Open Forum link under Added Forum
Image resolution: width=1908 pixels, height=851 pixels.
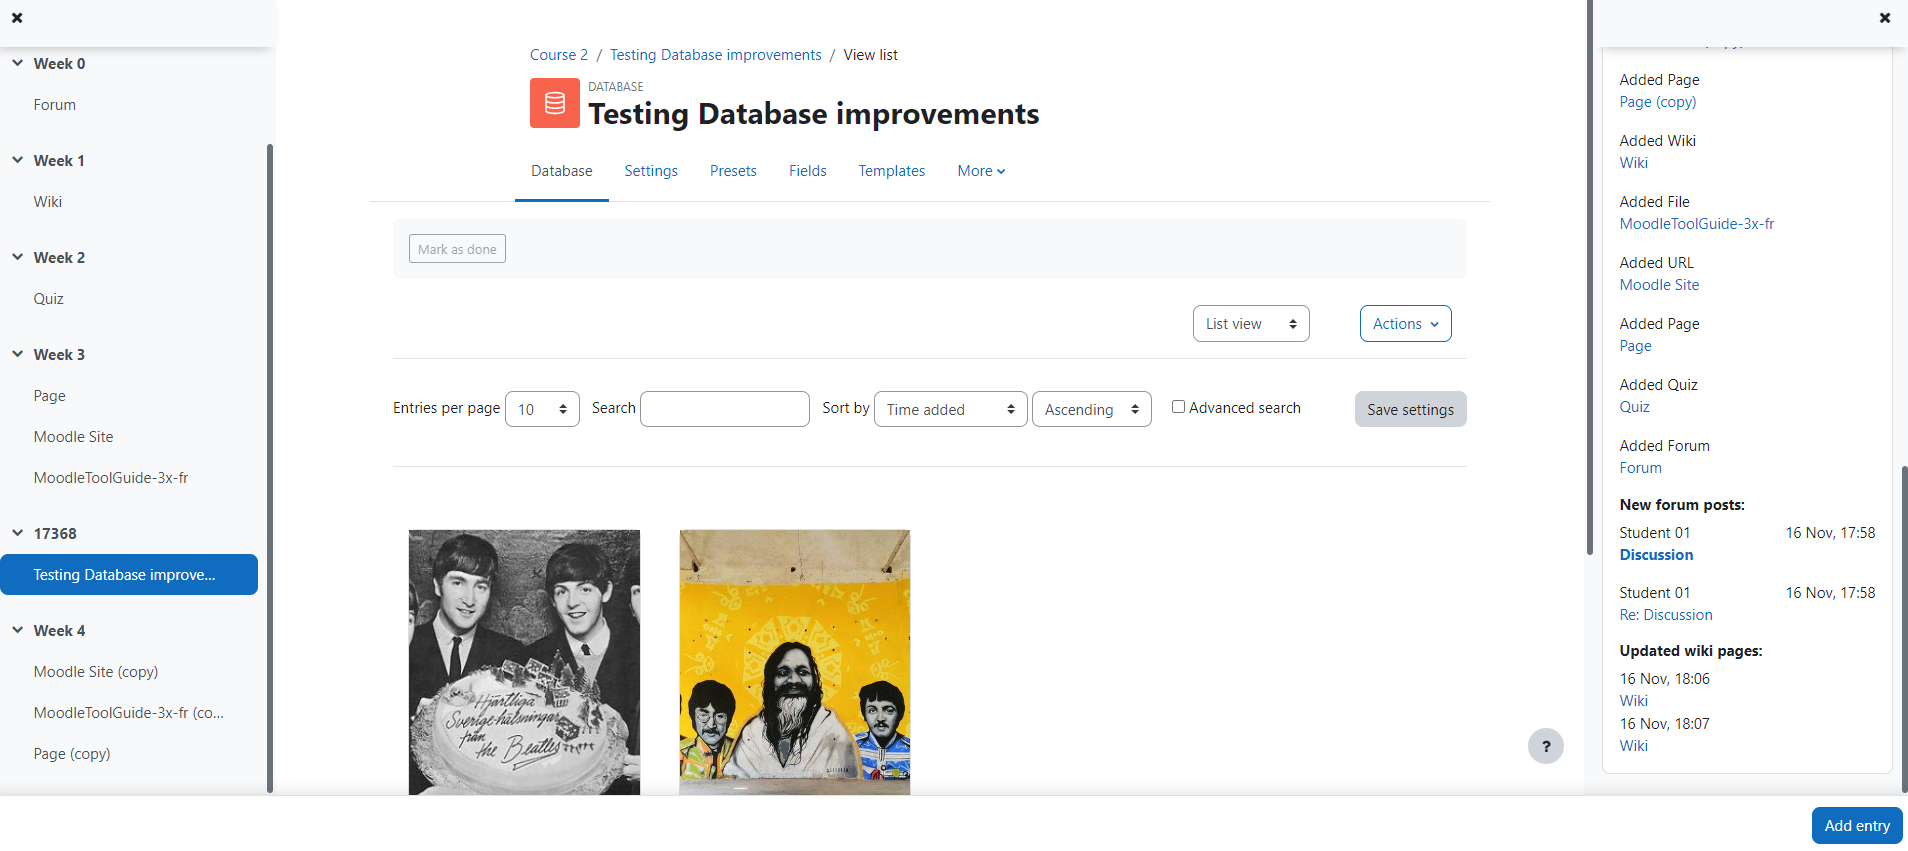point(1641,468)
